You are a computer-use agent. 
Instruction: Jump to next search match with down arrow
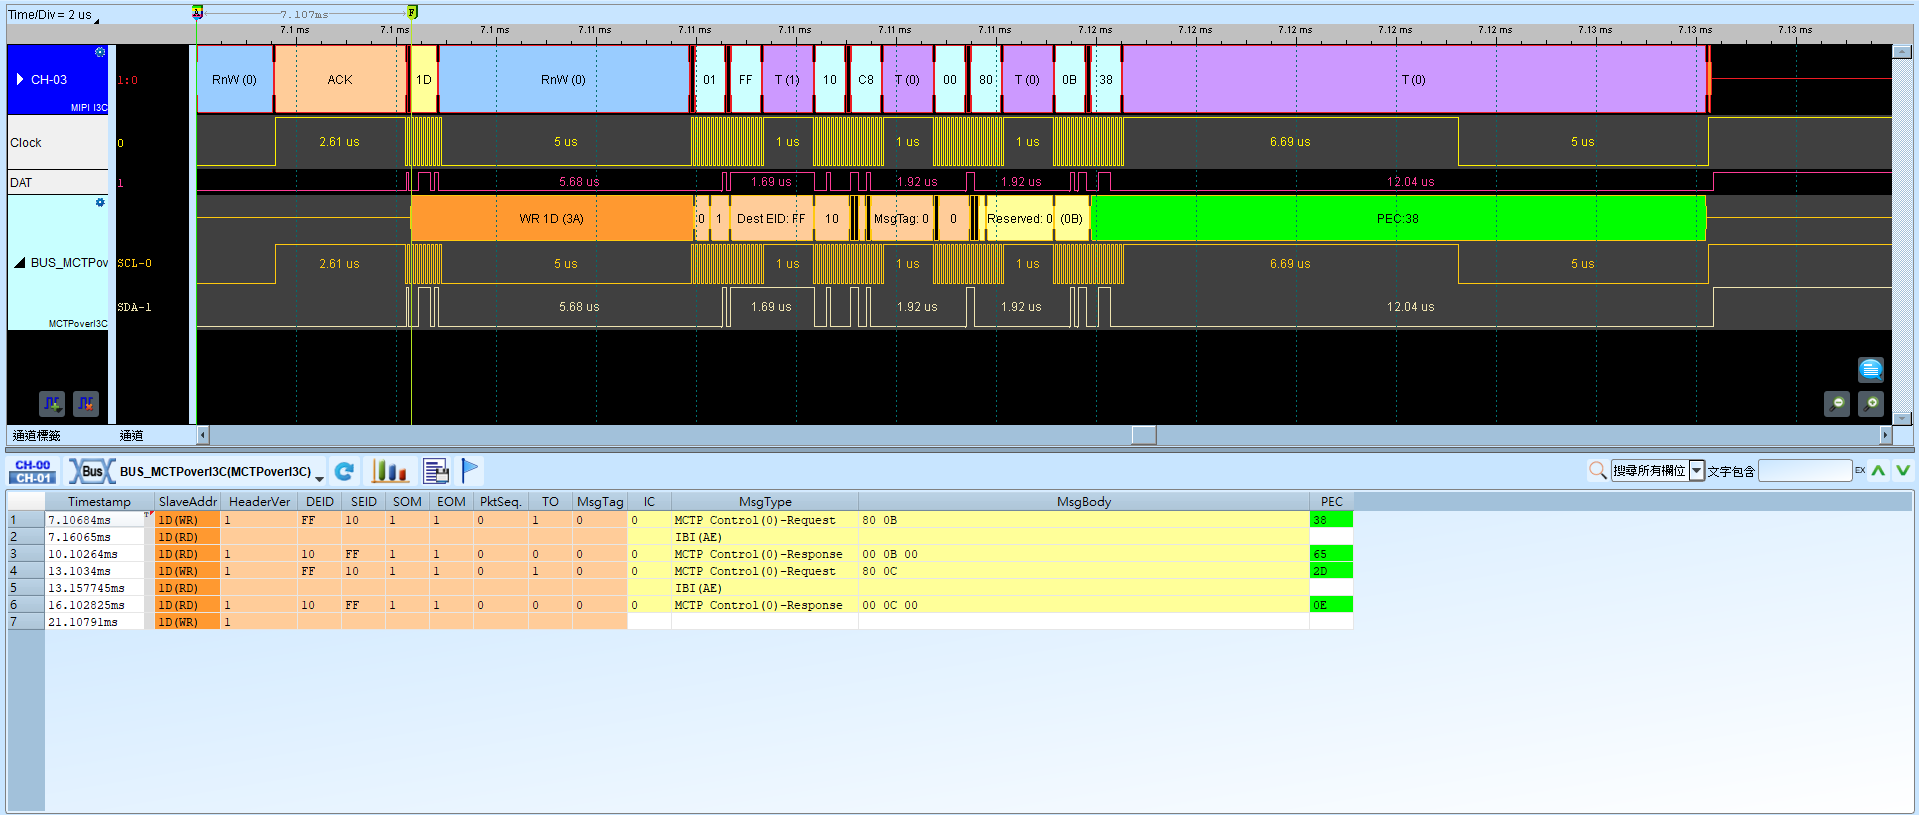pyautogui.click(x=1902, y=470)
